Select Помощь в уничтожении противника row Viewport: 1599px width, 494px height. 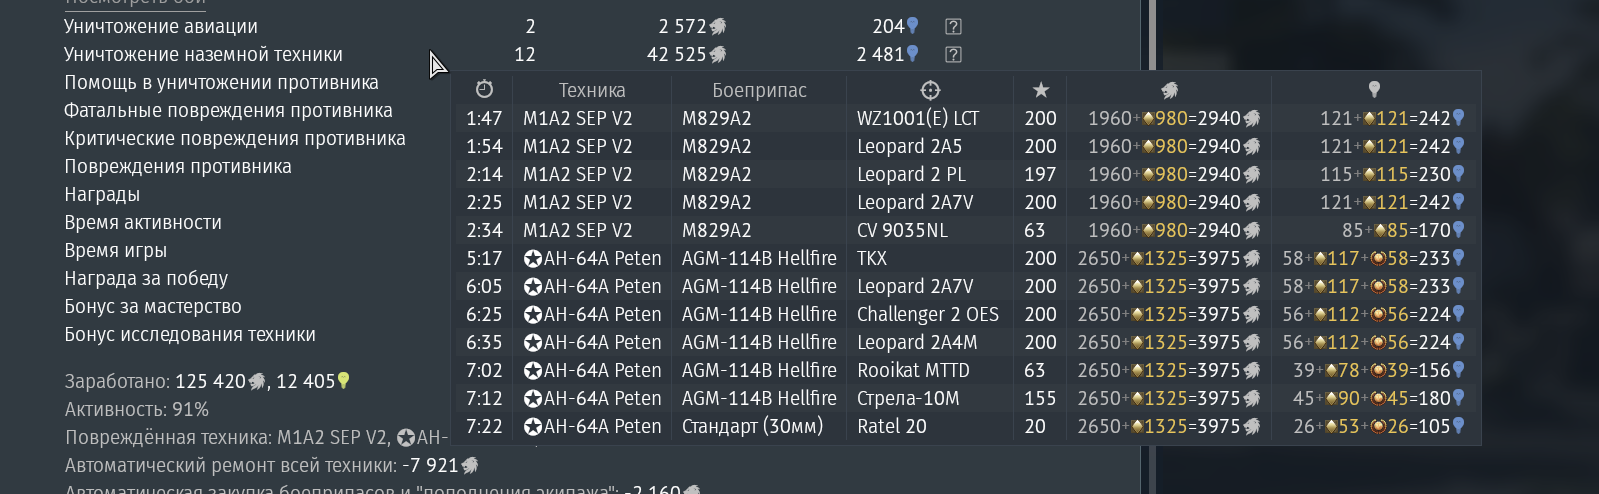click(x=221, y=83)
